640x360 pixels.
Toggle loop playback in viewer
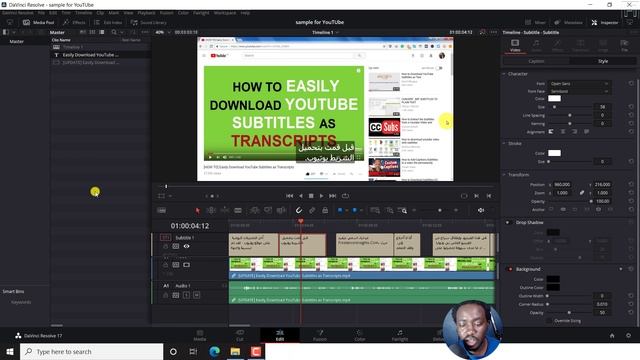pos(345,196)
